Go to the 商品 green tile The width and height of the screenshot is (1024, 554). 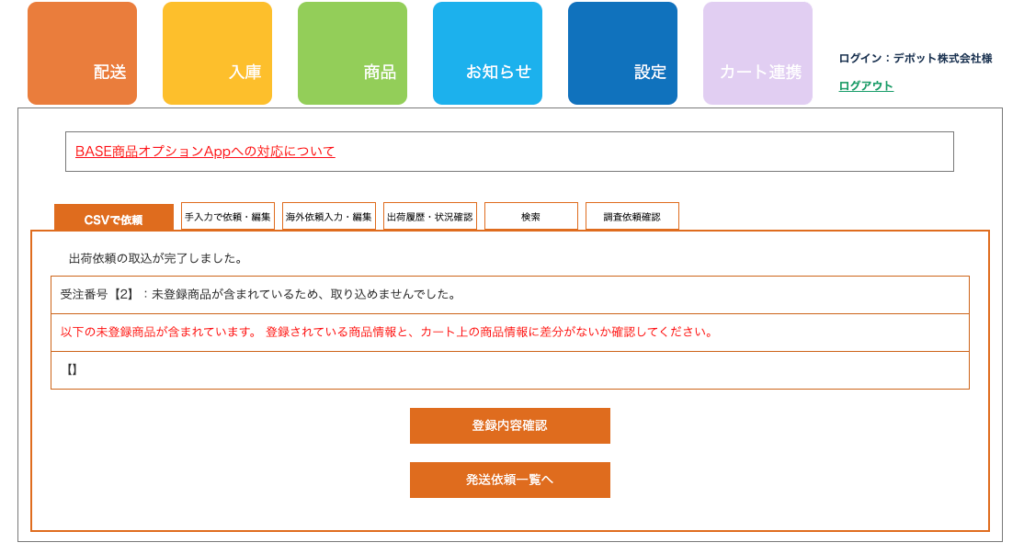352,54
